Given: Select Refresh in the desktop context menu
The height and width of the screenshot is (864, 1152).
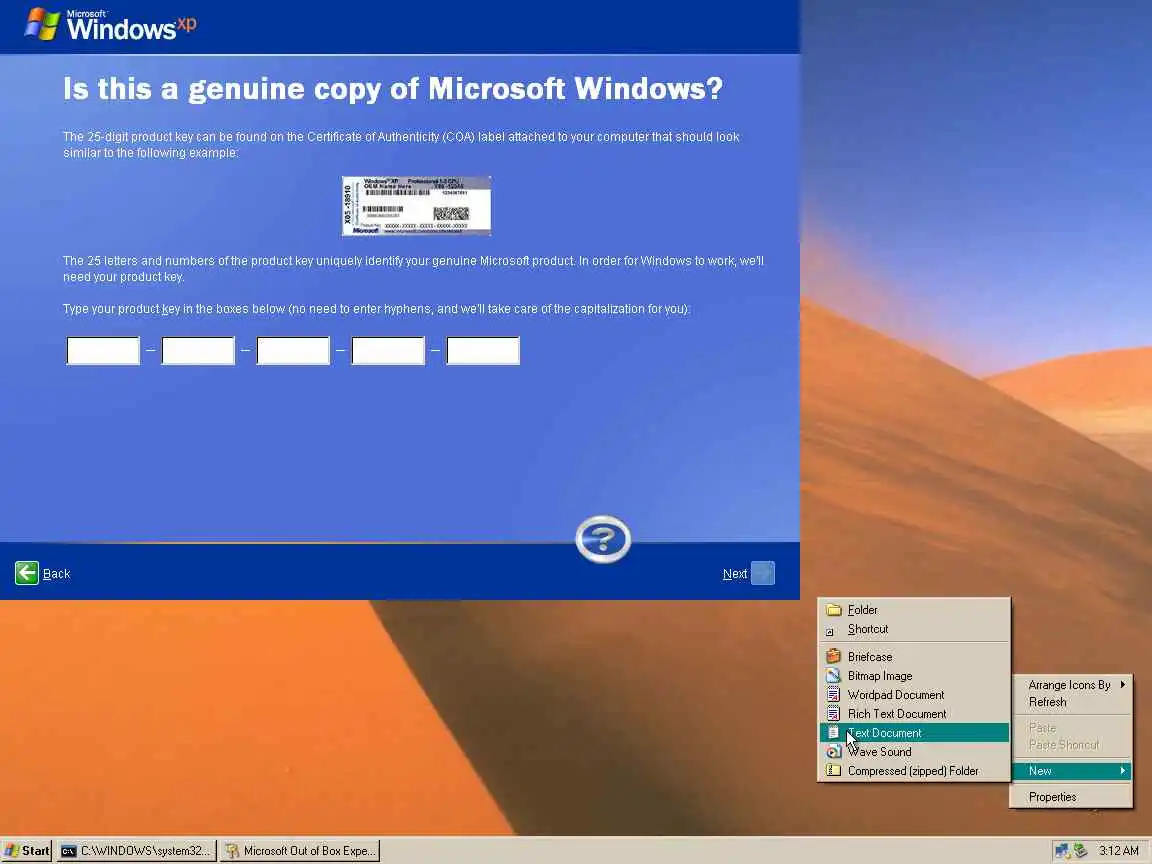Looking at the screenshot, I should [1071, 702].
